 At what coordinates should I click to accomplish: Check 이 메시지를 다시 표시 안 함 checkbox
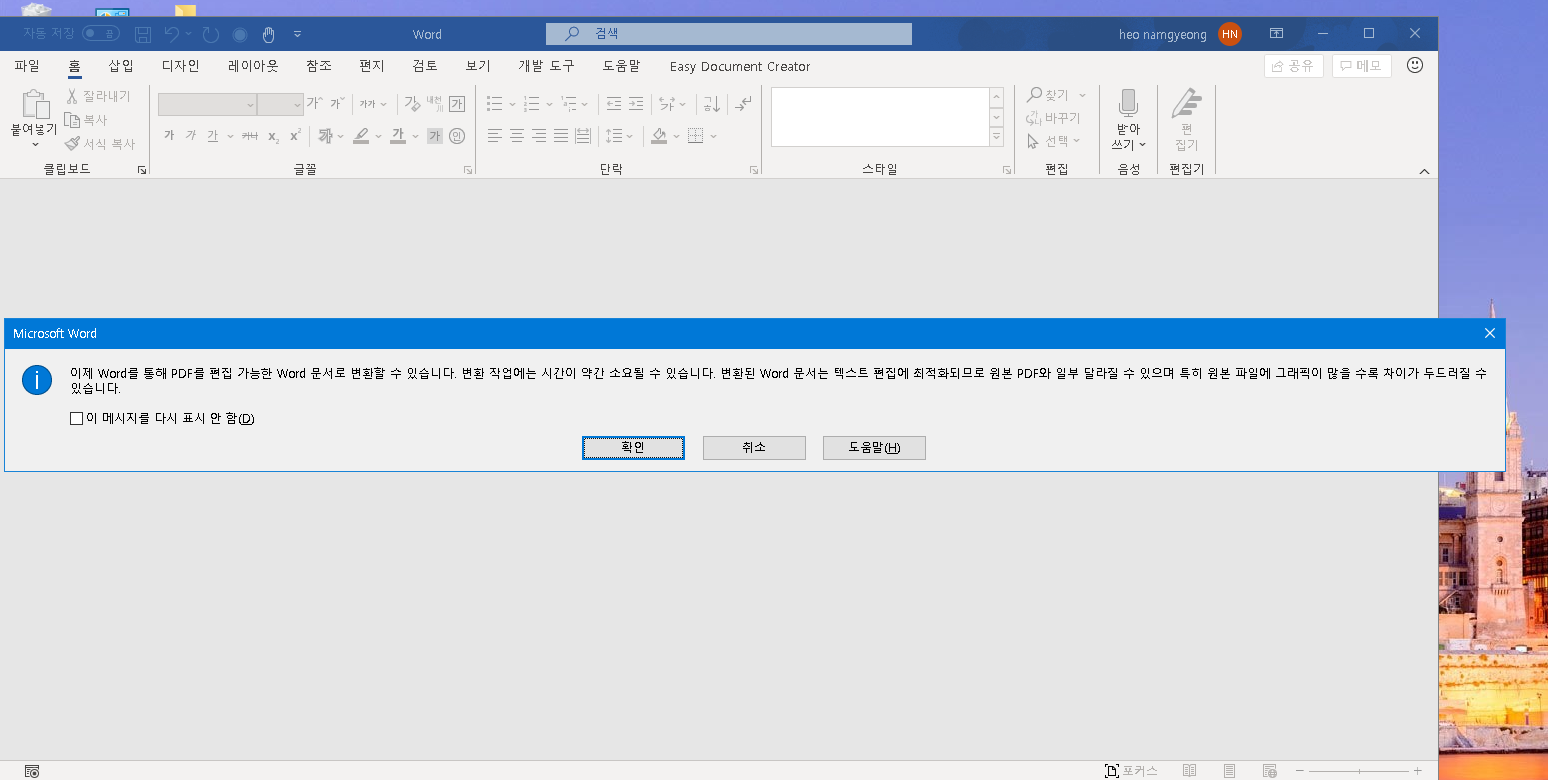click(x=76, y=418)
